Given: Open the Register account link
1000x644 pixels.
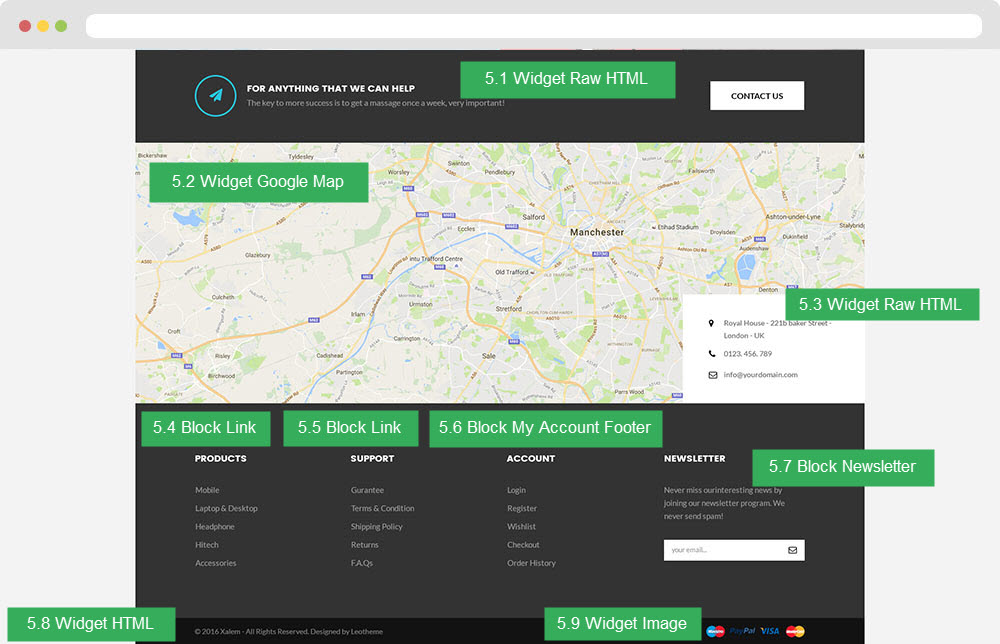Looking at the screenshot, I should click(522, 509).
